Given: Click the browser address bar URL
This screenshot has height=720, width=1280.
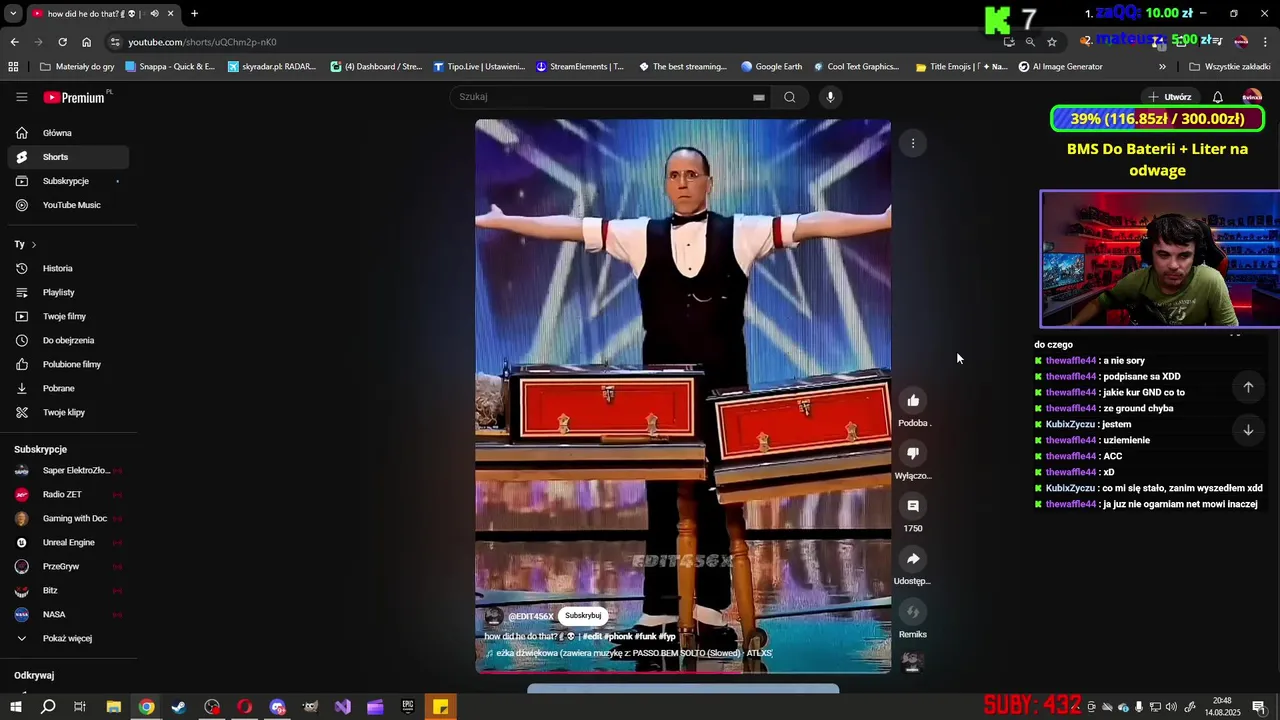Looking at the screenshot, I should 202,42.
